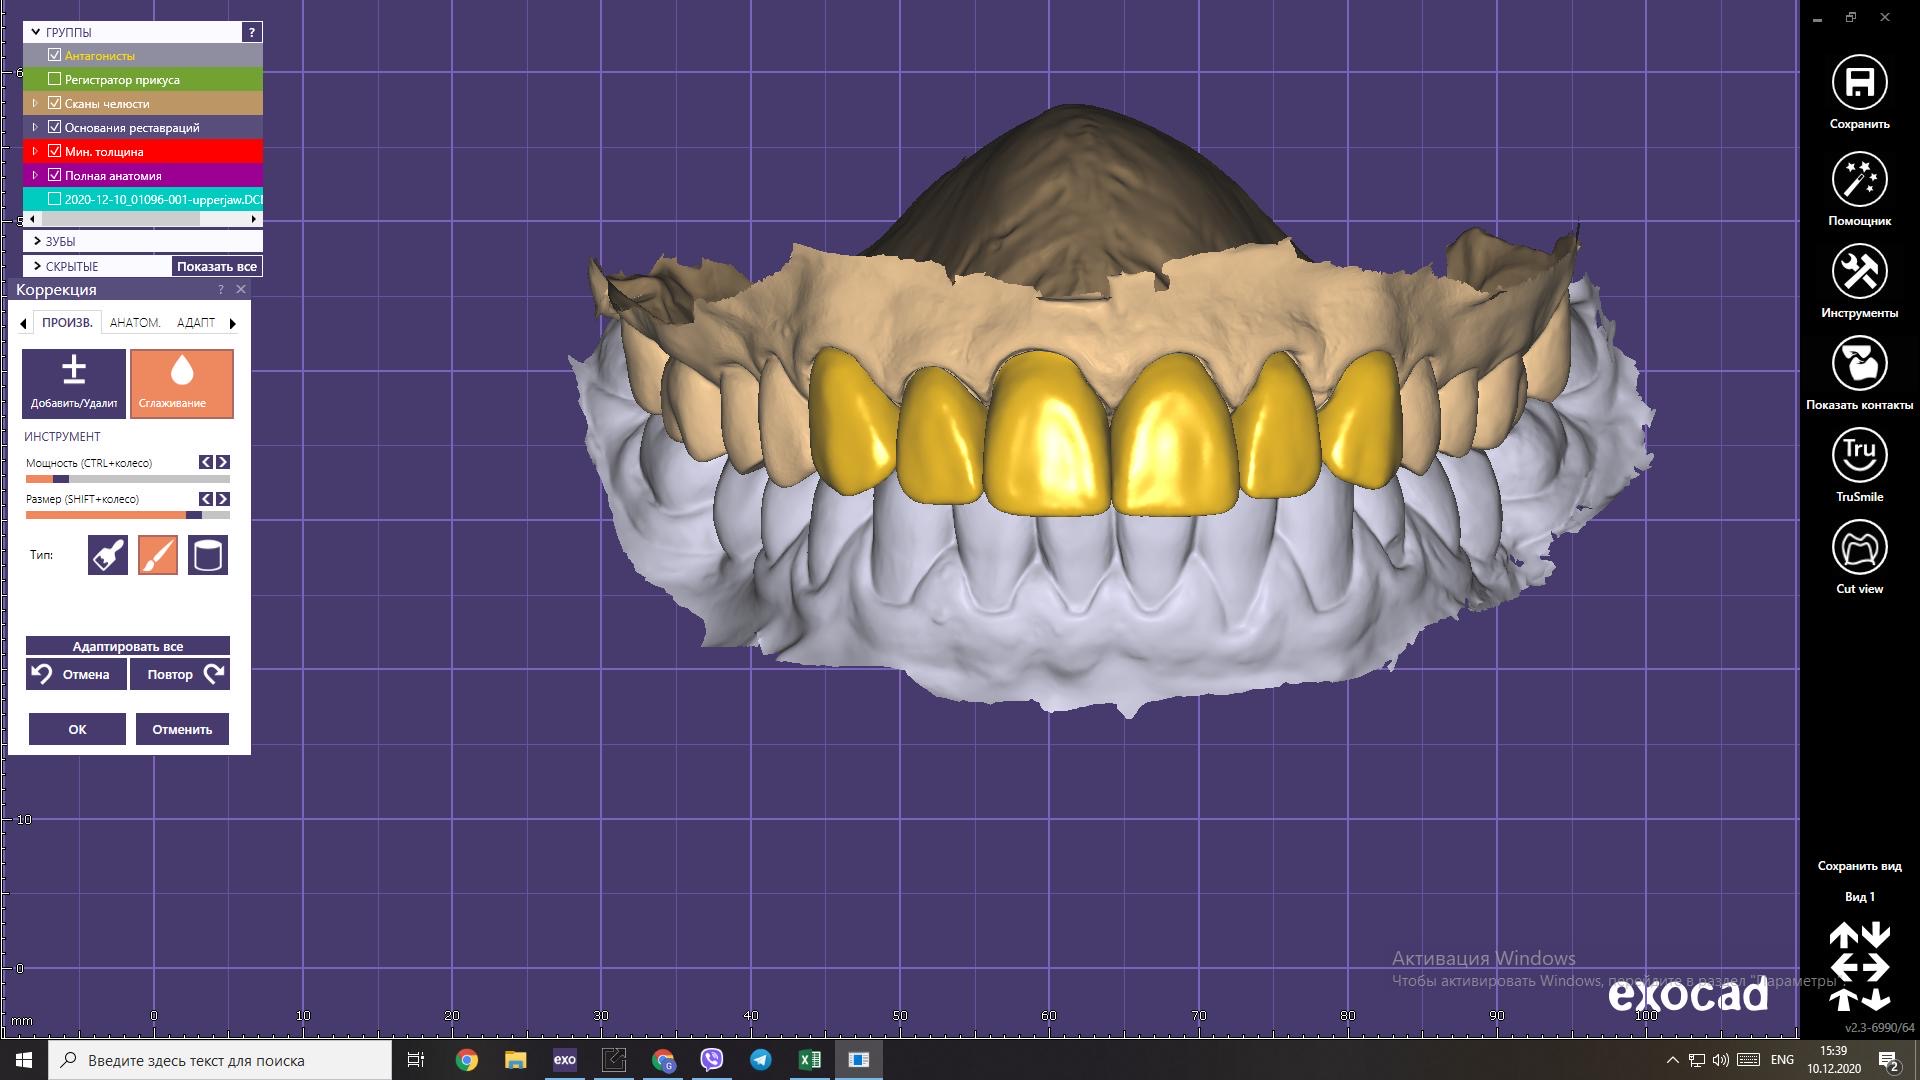Image resolution: width=1920 pixels, height=1080 pixels.
Task: Open the TruSmile icon
Action: pos(1859,456)
